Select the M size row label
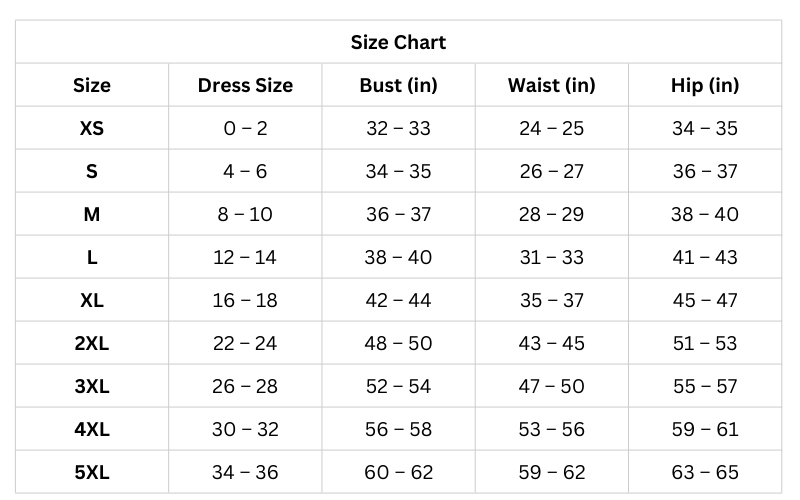Screen dimensions: 800x500 pyautogui.click(x=92, y=214)
